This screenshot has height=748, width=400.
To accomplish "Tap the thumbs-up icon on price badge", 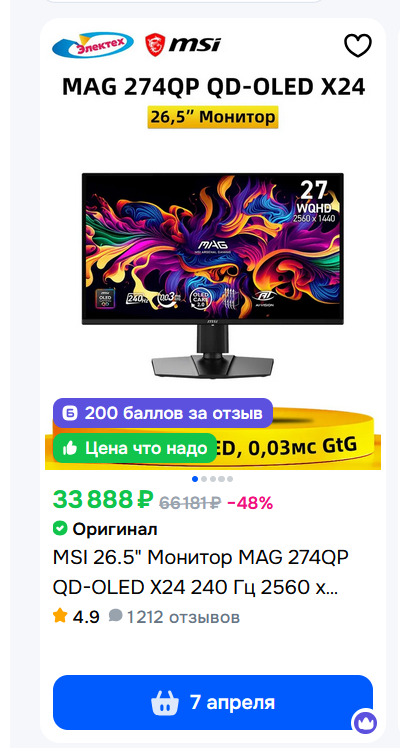I will pyautogui.click(x=70, y=448).
